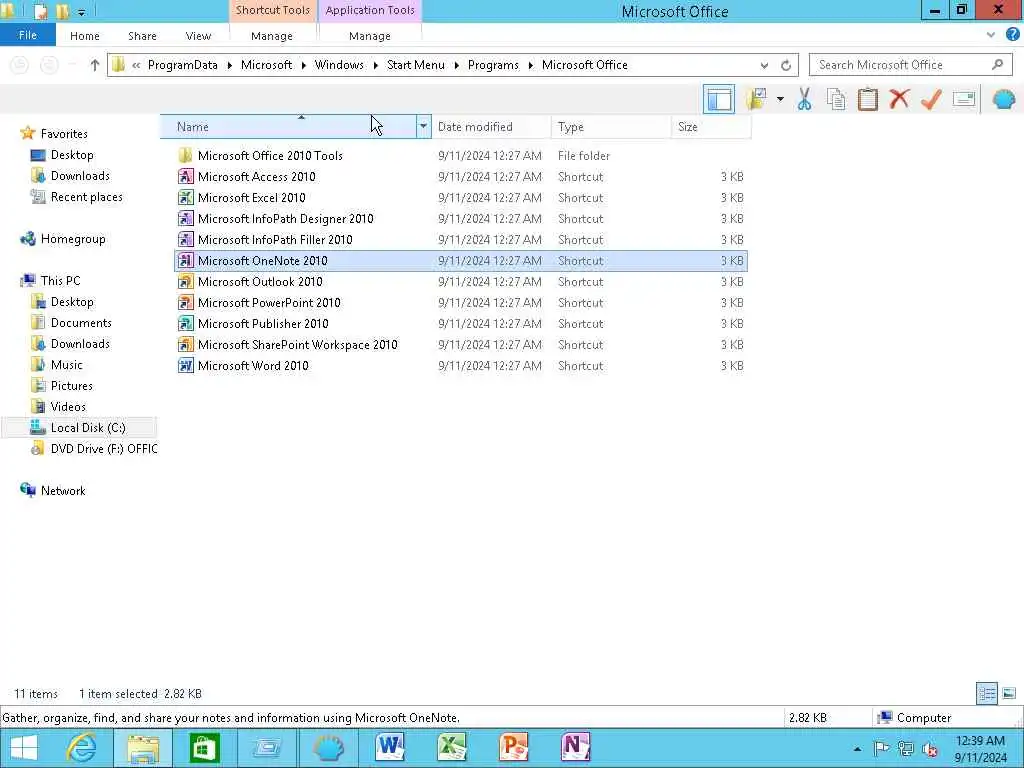
Task: Sort by Date modified column header
Action: pos(491,127)
